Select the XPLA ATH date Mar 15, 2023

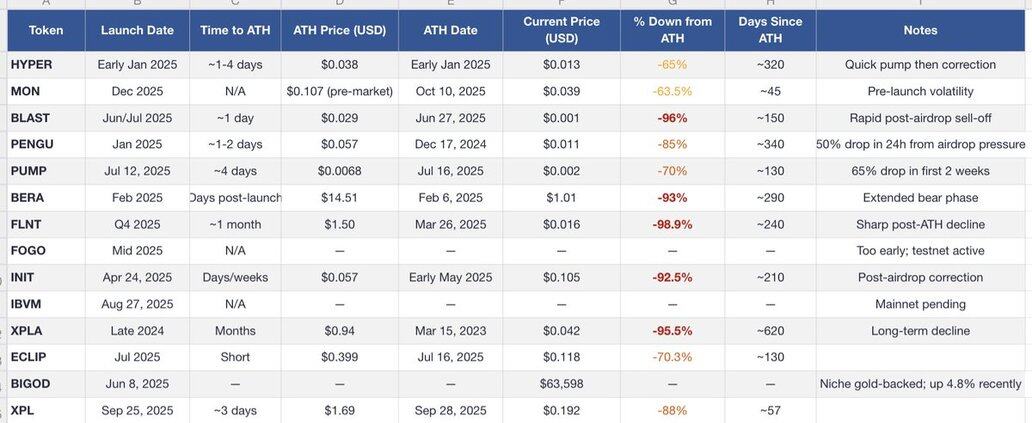[x=450, y=331]
